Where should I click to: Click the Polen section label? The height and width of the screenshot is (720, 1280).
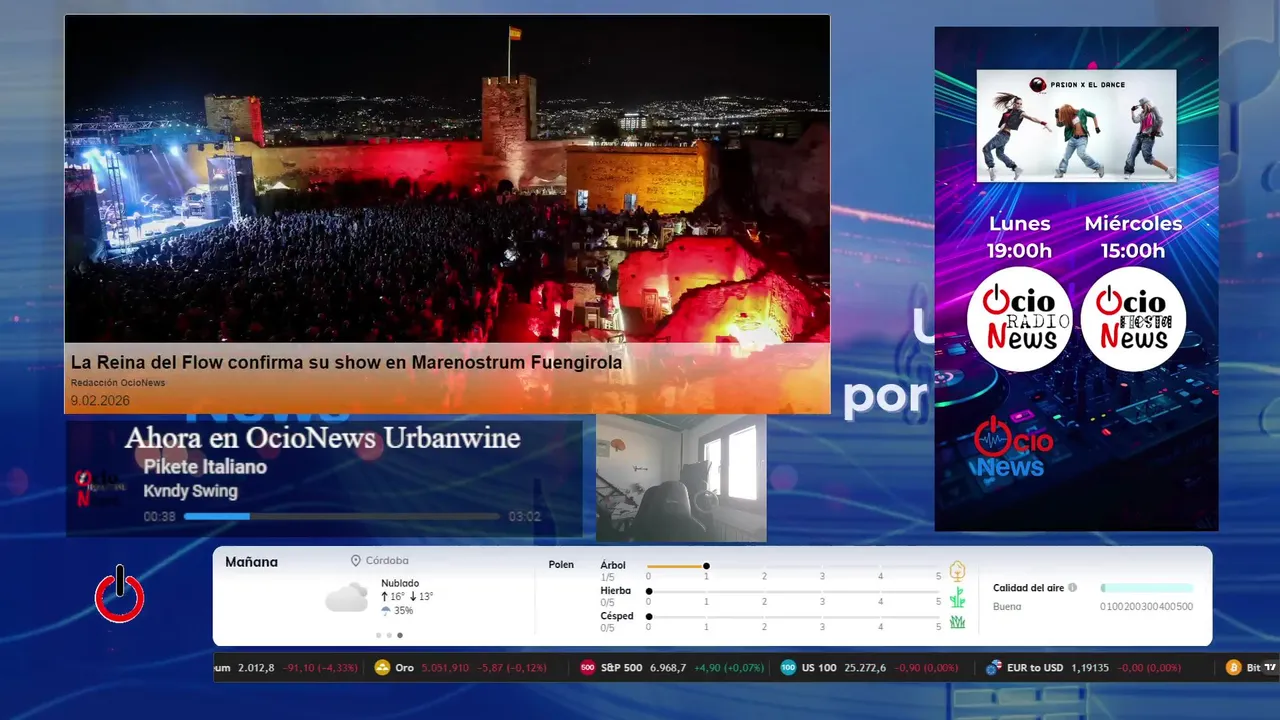561,565
